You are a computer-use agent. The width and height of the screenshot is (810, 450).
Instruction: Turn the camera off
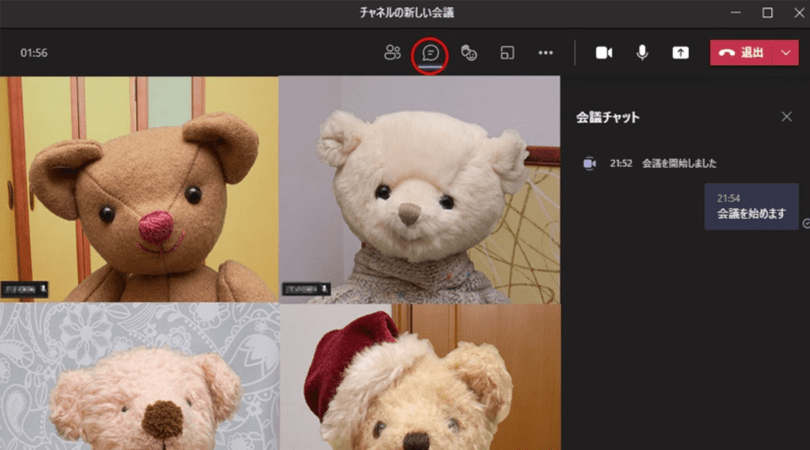click(x=604, y=53)
